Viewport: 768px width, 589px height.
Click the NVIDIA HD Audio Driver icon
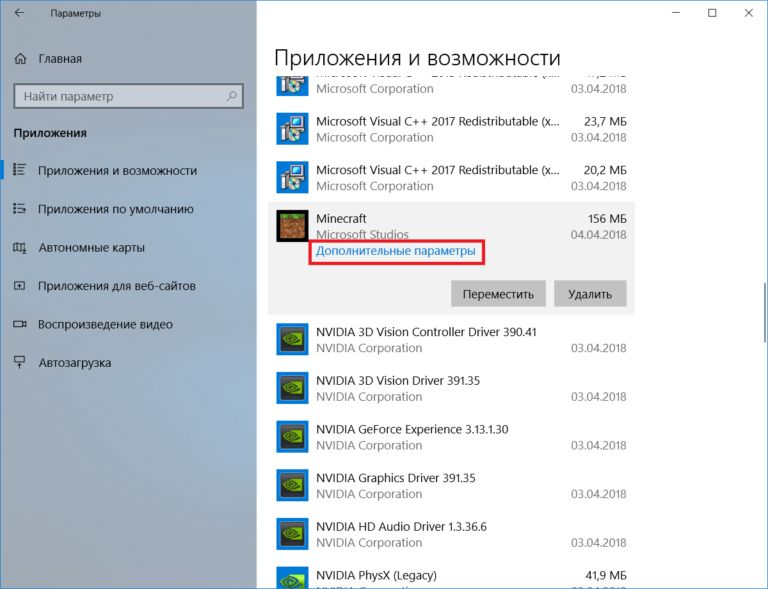coord(292,534)
